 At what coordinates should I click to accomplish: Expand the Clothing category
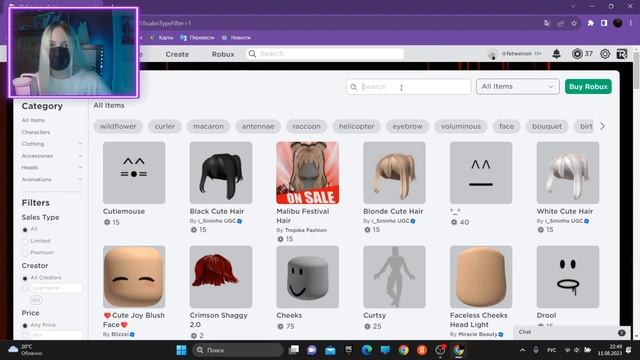point(80,144)
